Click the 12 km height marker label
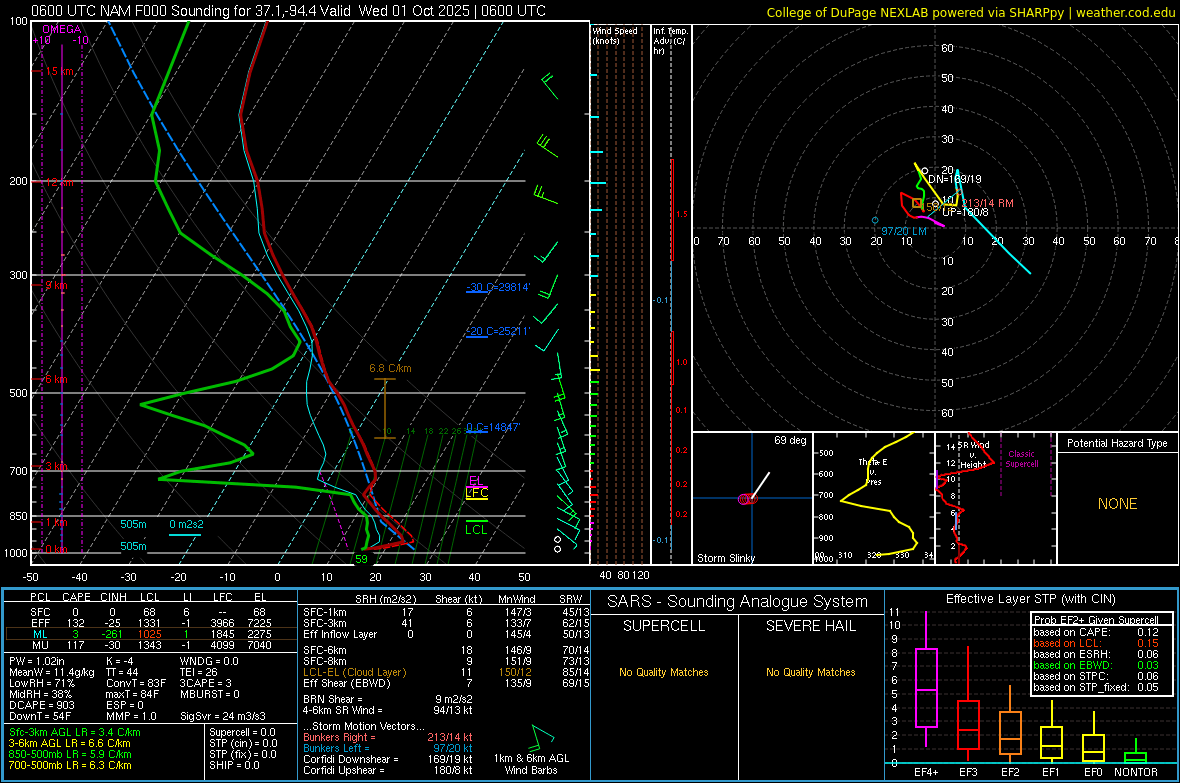This screenshot has height=783, width=1180. (x=59, y=183)
